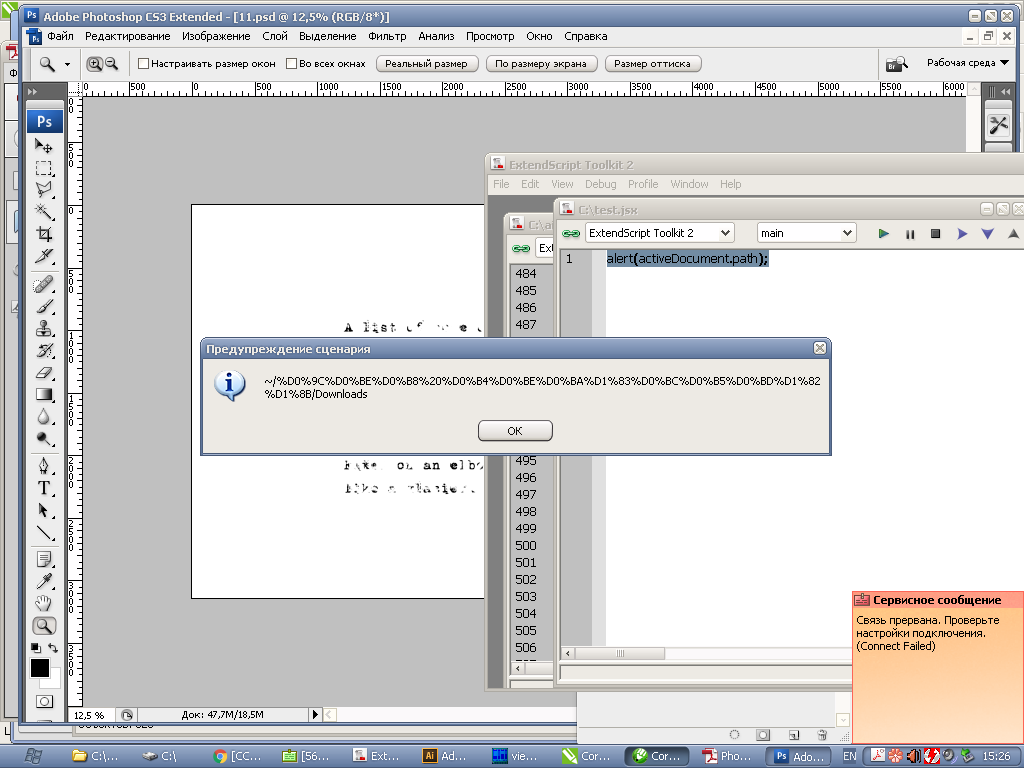Select the Pen tool
This screenshot has height=768, width=1024.
pos(44,466)
